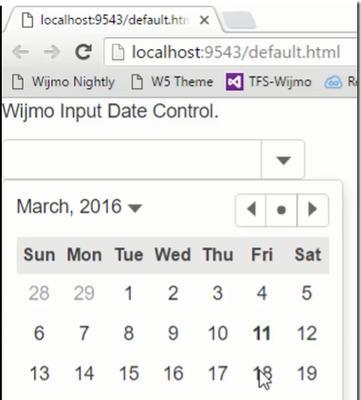Close the localhost:9543 browser tab
Viewport: 361px width, 400px height.
(204, 21)
